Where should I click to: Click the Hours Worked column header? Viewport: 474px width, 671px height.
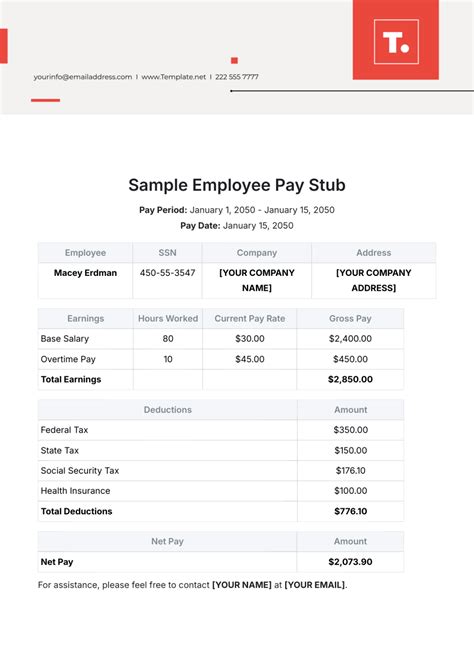coord(168,319)
